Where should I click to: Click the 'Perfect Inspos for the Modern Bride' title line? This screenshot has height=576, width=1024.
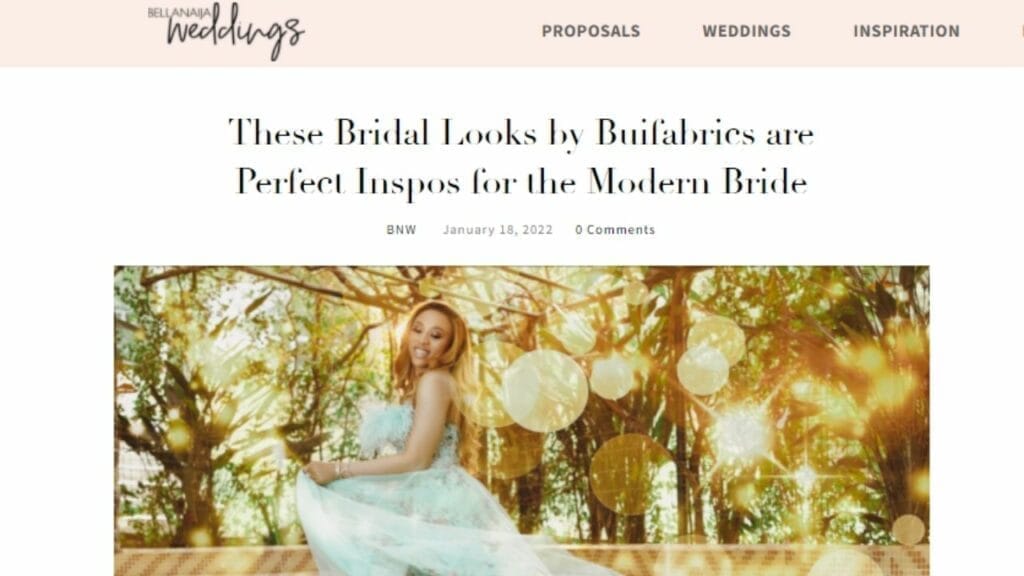521,182
